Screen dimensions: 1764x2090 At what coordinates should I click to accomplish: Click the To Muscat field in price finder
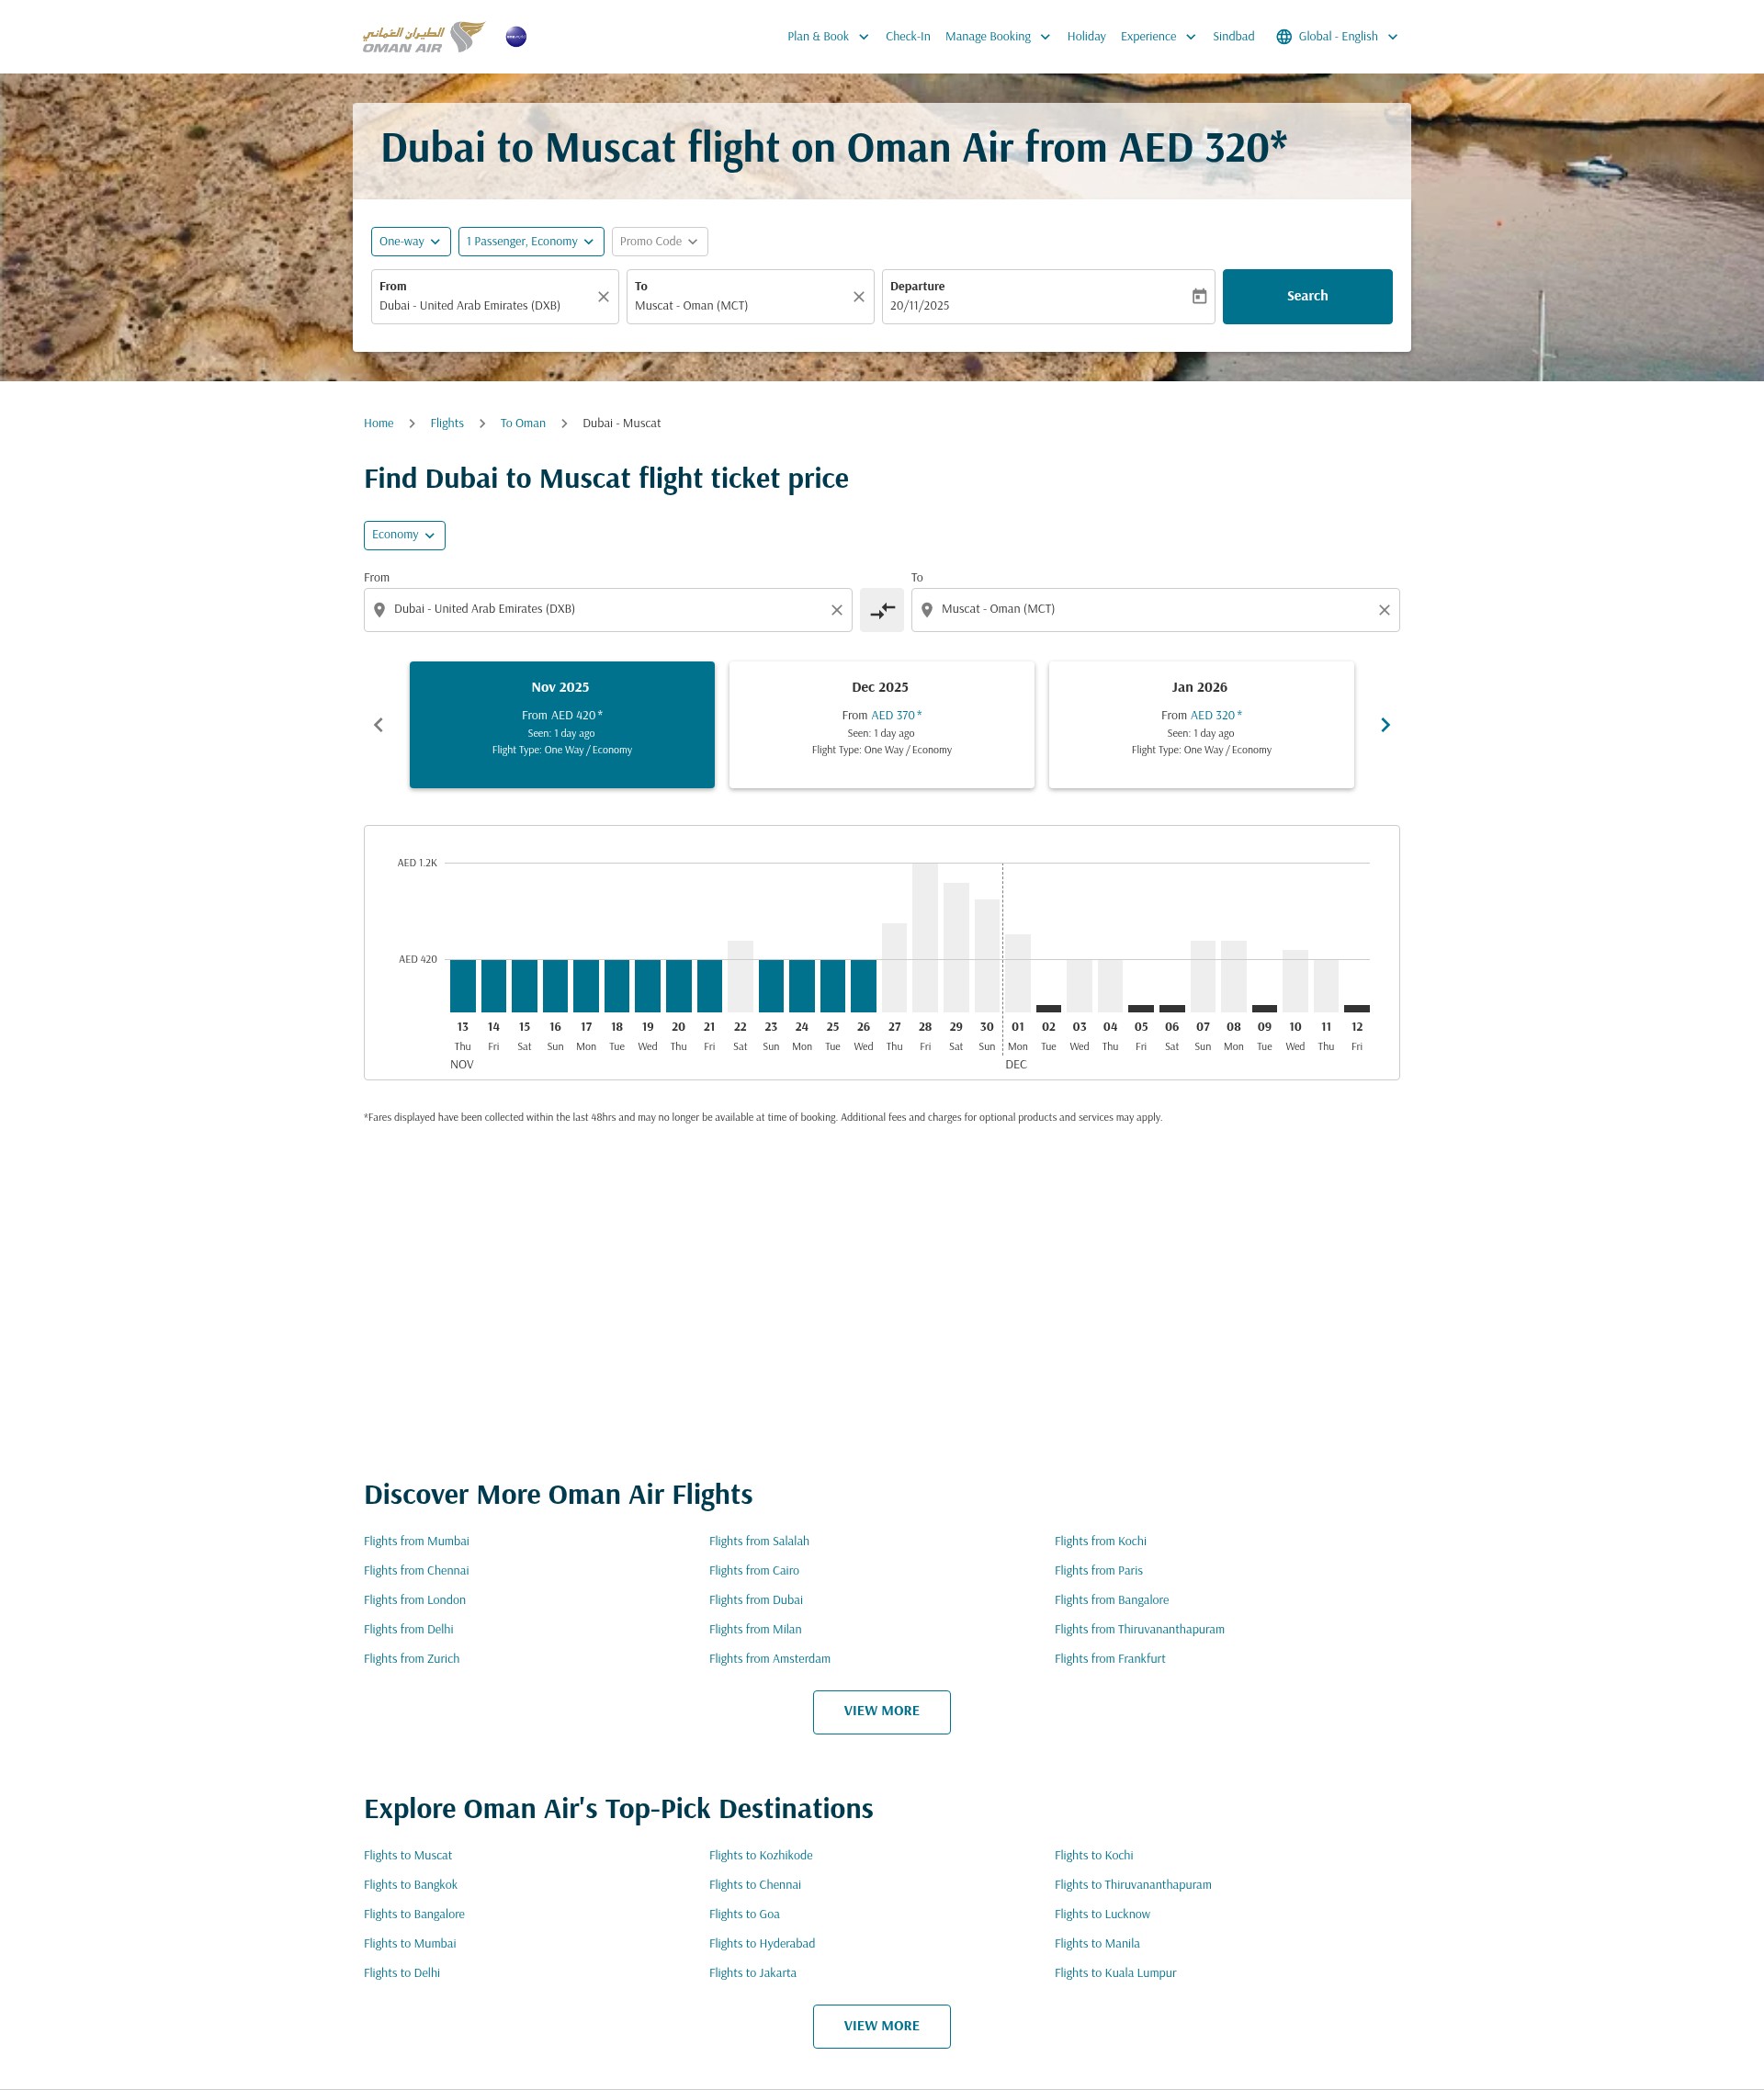[x=1155, y=610]
